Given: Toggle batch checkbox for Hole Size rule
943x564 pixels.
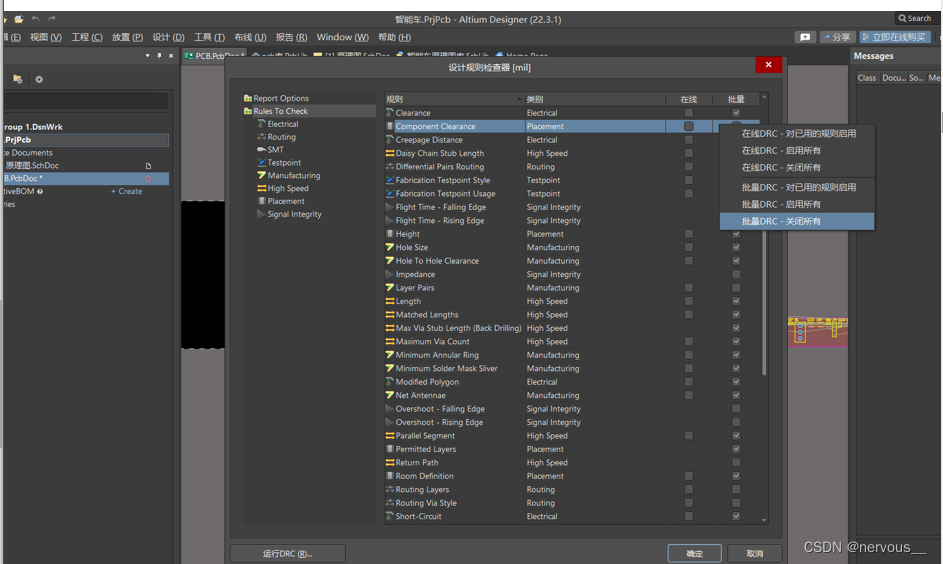Looking at the screenshot, I should click(736, 247).
